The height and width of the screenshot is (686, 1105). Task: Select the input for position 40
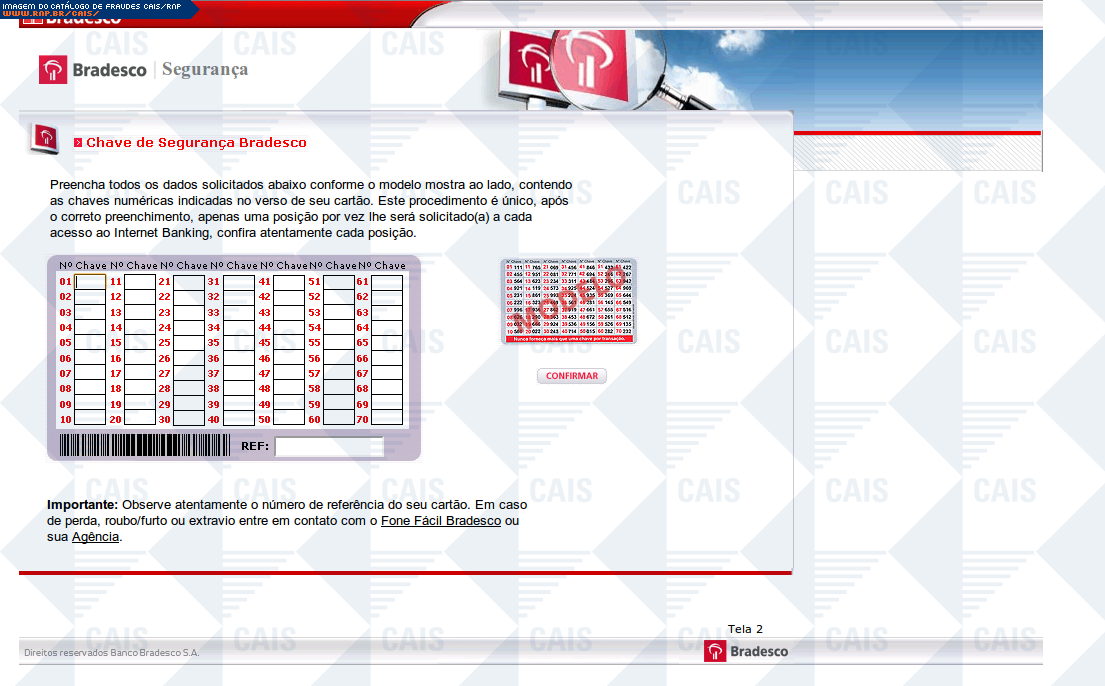238,419
